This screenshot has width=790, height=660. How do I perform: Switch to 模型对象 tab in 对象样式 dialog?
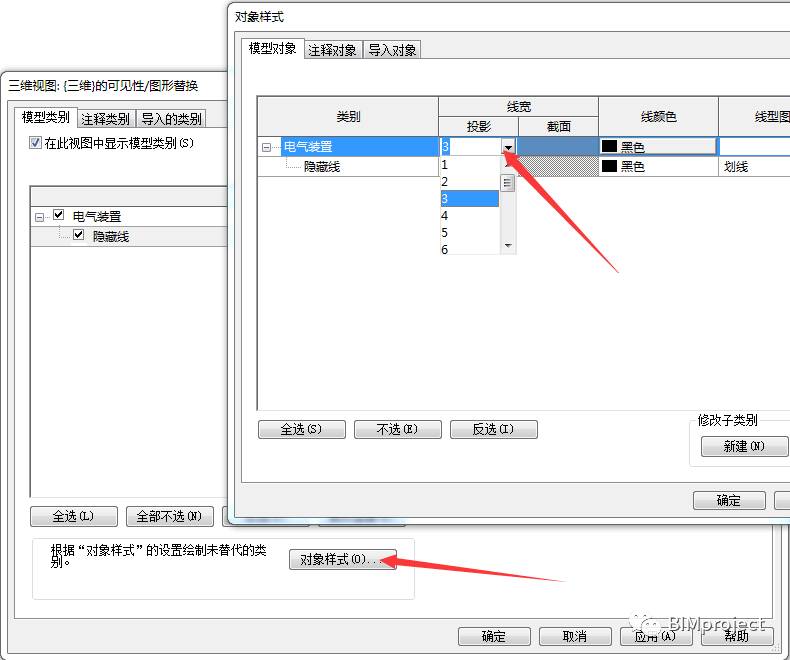(273, 48)
